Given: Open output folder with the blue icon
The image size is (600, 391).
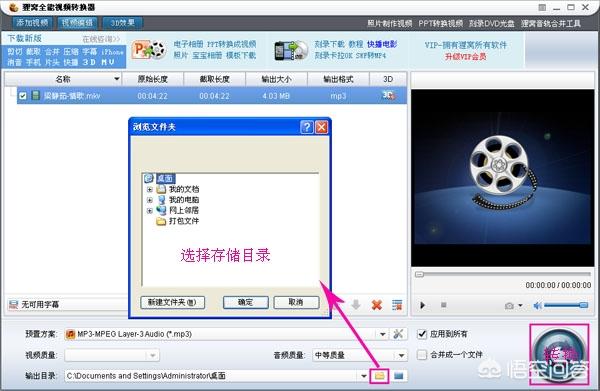Looking at the screenshot, I should (x=398, y=376).
